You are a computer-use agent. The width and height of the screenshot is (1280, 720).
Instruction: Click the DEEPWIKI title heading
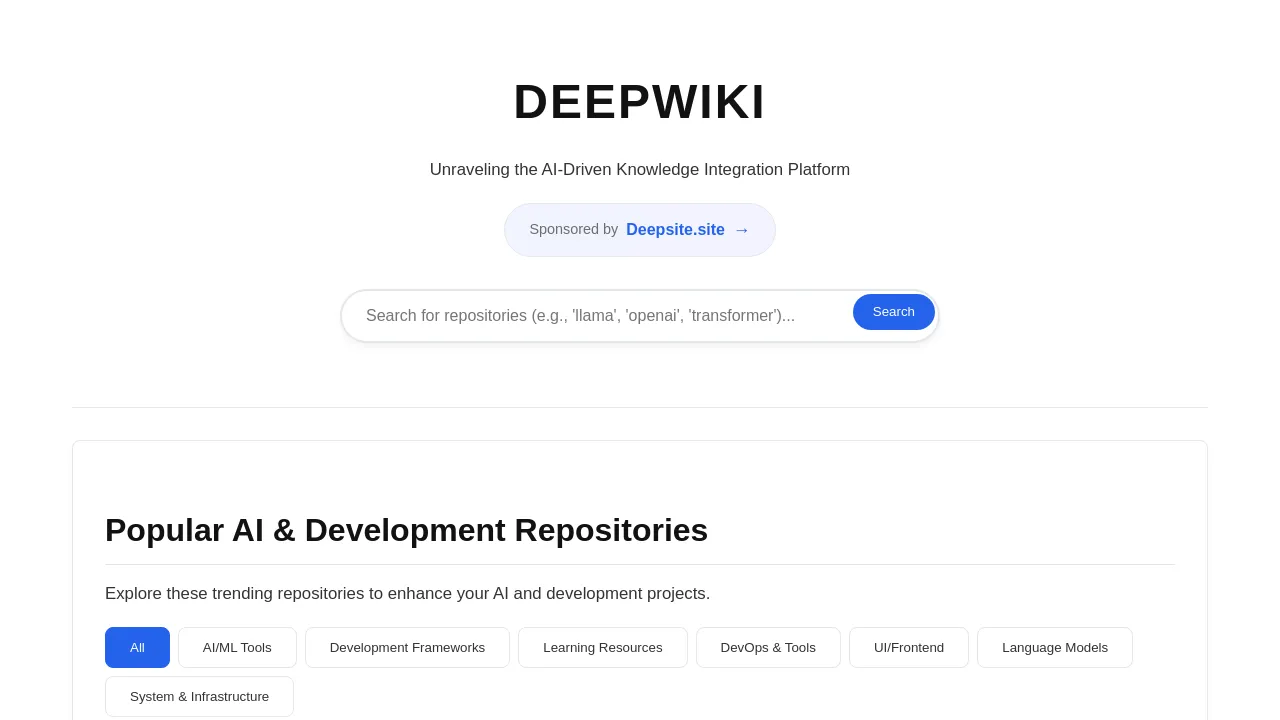(x=640, y=102)
